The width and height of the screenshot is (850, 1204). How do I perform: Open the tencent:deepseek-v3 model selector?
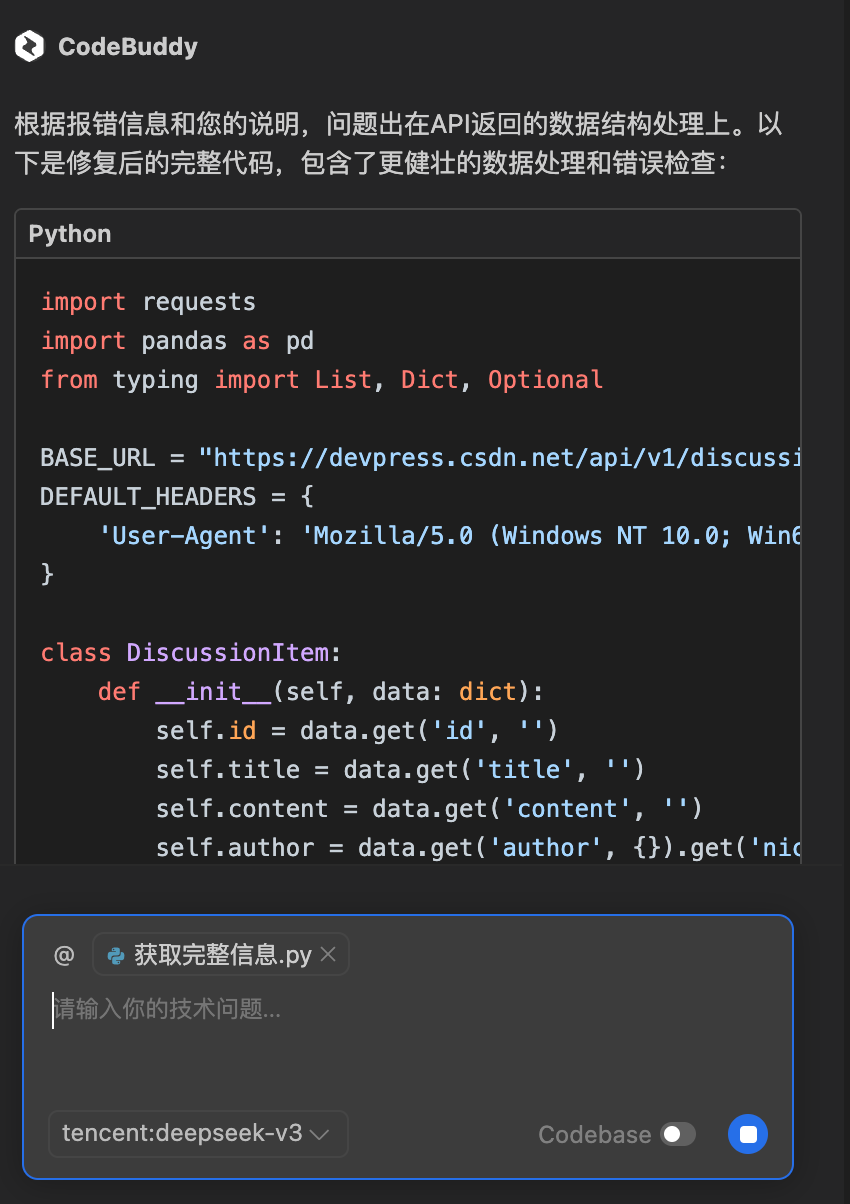click(x=197, y=1134)
